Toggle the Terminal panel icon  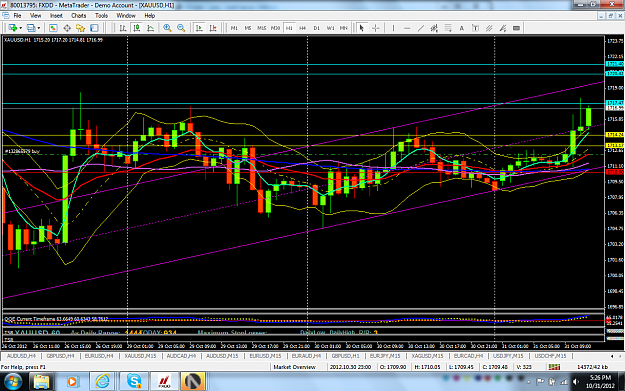[94, 28]
